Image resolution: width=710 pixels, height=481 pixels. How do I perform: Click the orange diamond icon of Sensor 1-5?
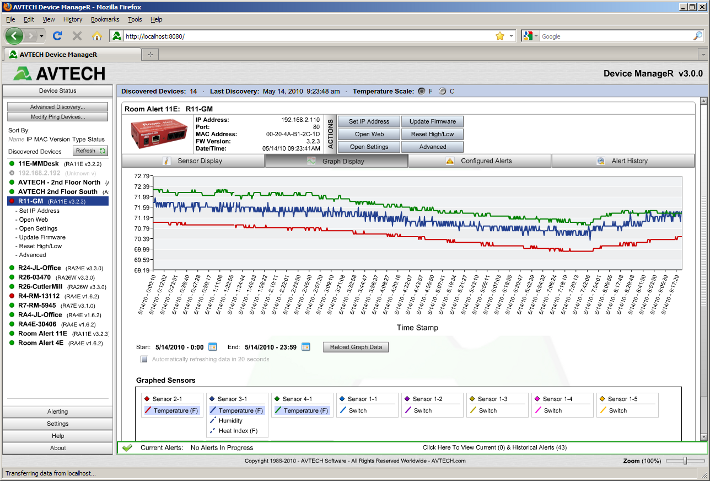602,399
